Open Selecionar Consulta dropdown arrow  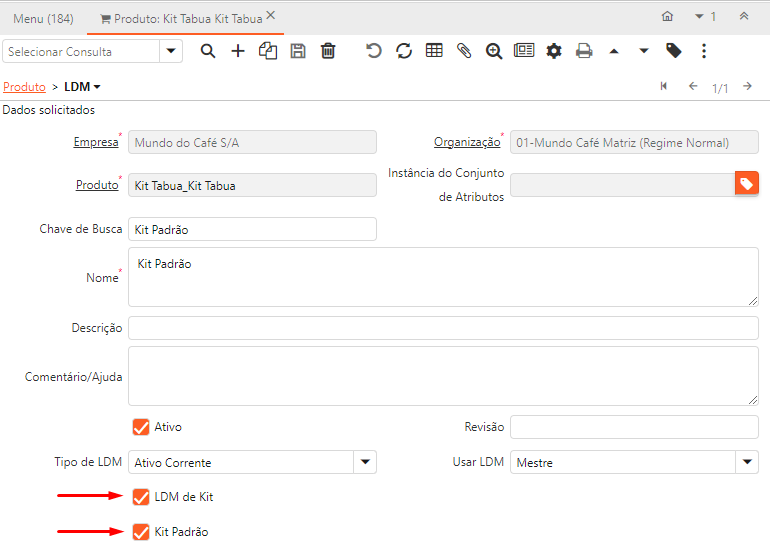[171, 51]
